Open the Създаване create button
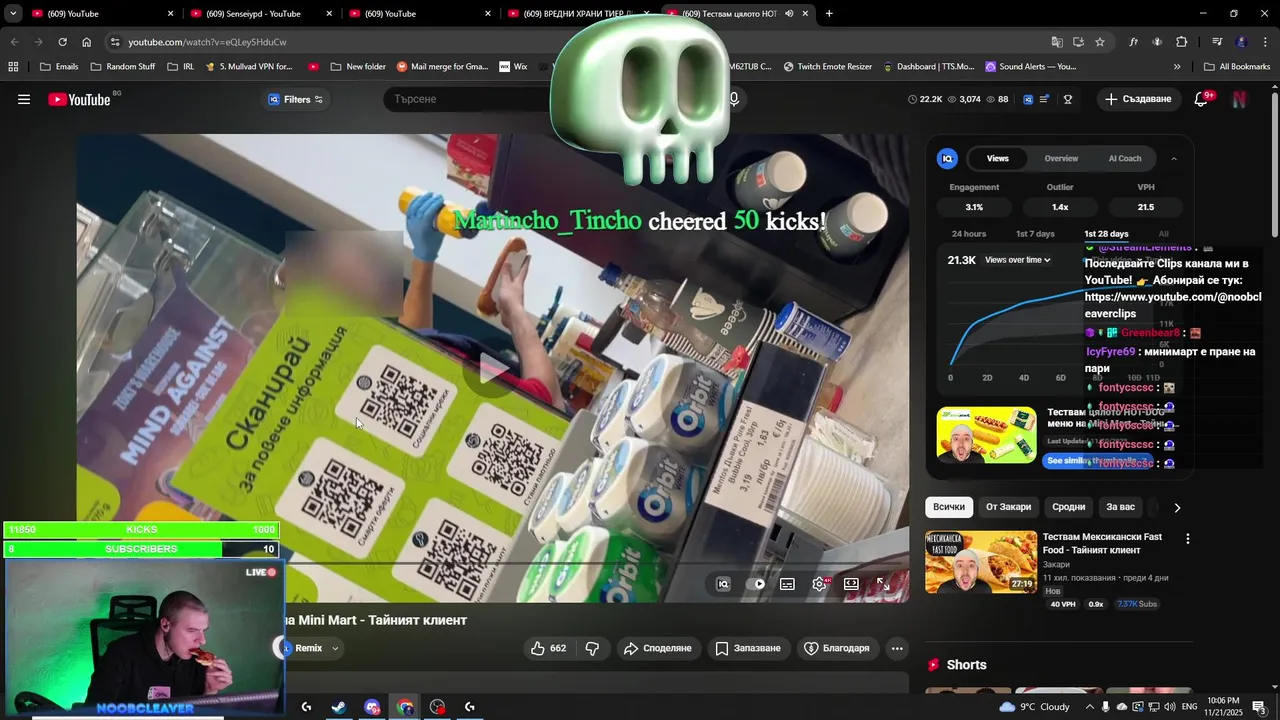 point(1138,99)
